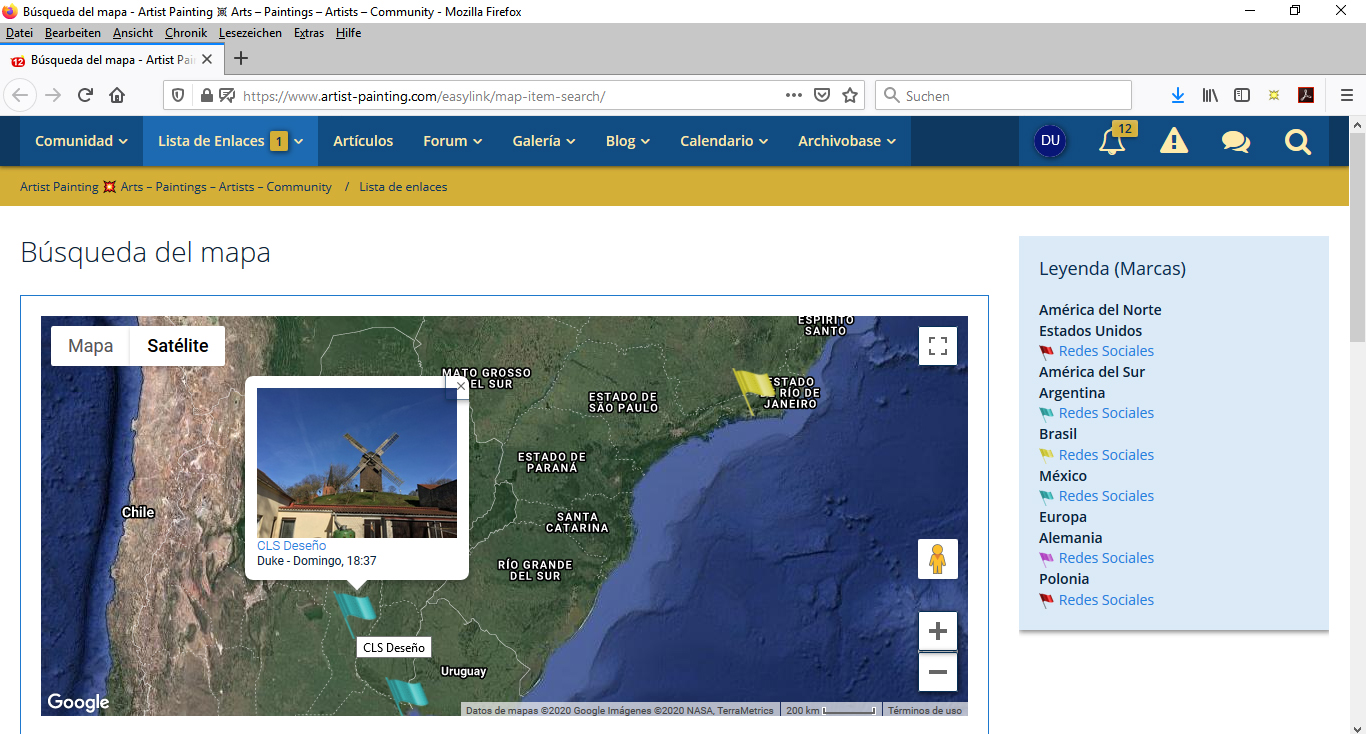Screen dimensions: 1366x734
Task: Click the warning triangle icon
Action: pyautogui.click(x=1174, y=142)
